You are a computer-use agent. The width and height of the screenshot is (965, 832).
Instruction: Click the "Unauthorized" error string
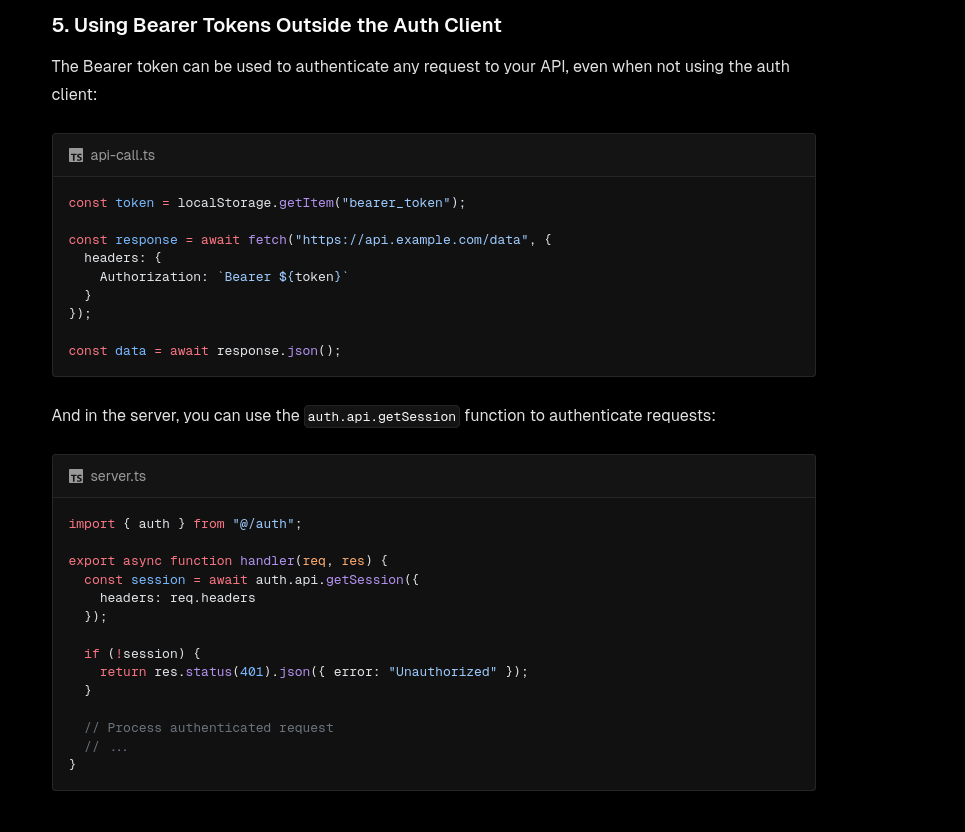pyautogui.click(x=442, y=672)
